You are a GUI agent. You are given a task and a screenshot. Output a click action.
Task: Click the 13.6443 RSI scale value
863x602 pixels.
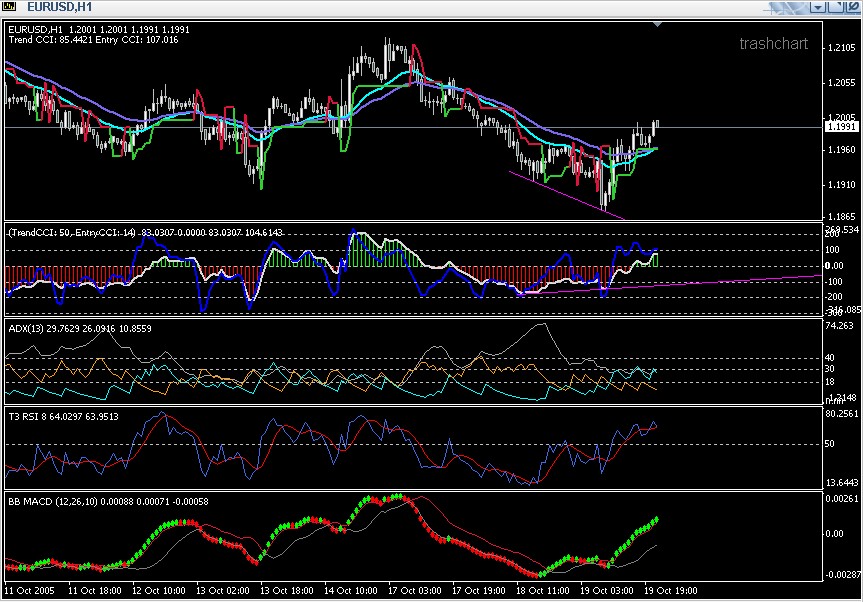pyautogui.click(x=842, y=483)
